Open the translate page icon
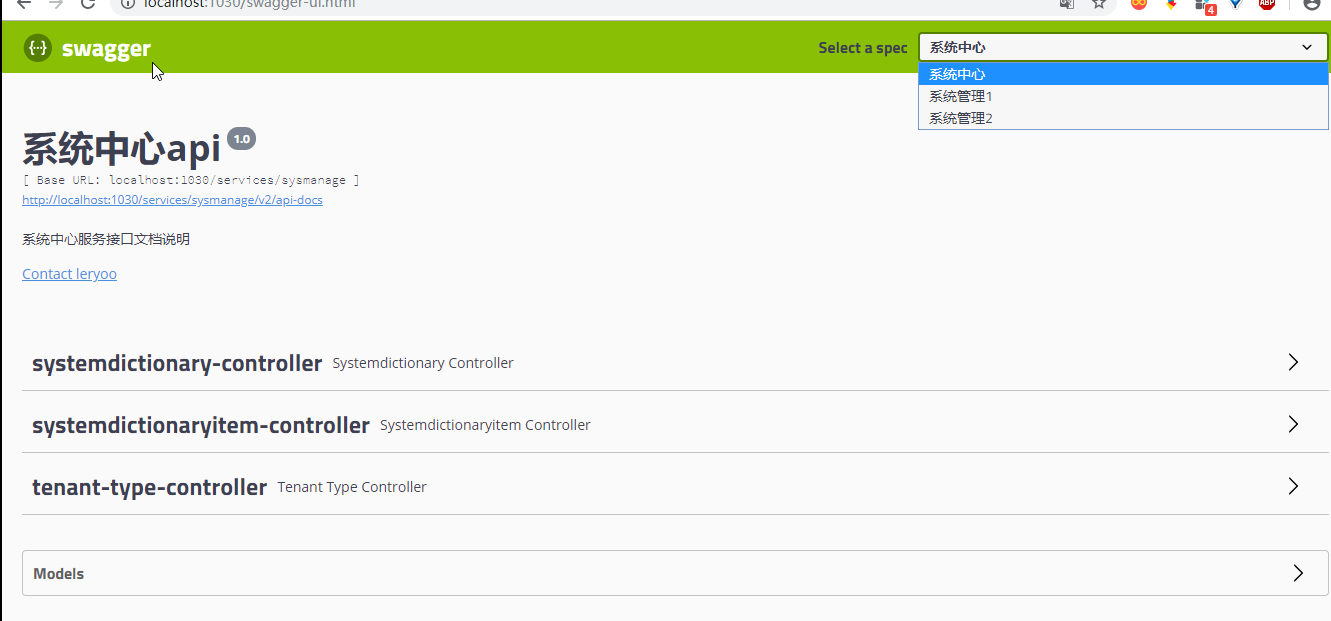The image size is (1331, 621). tap(1067, 4)
